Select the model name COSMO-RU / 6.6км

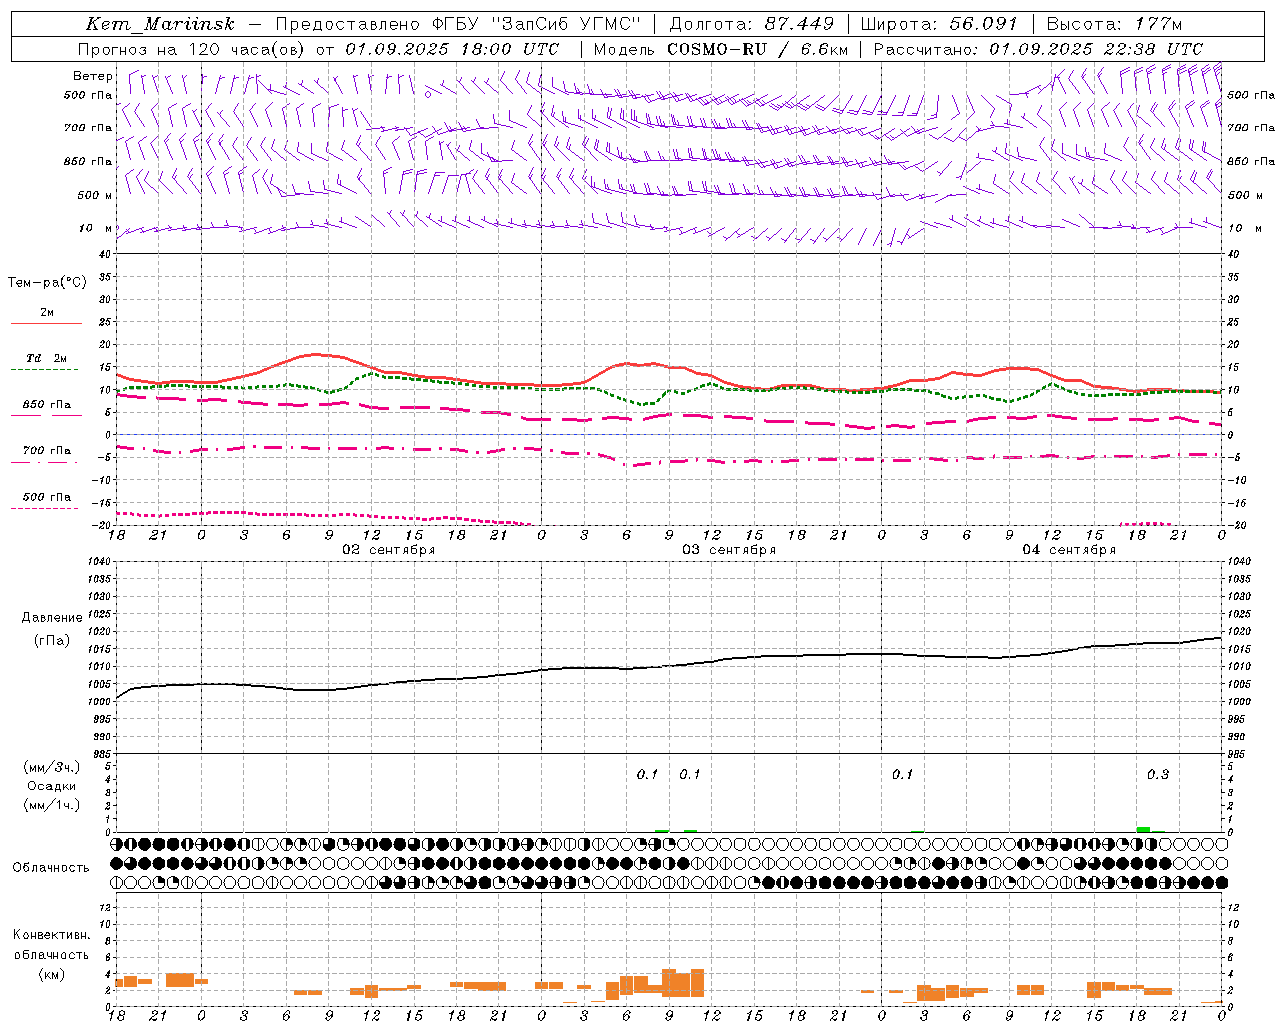coord(758,49)
